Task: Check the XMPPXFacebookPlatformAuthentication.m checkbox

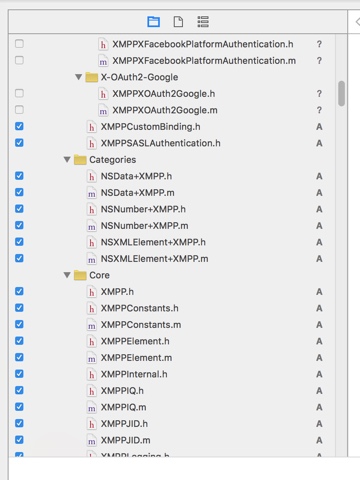Action: pos(19,60)
